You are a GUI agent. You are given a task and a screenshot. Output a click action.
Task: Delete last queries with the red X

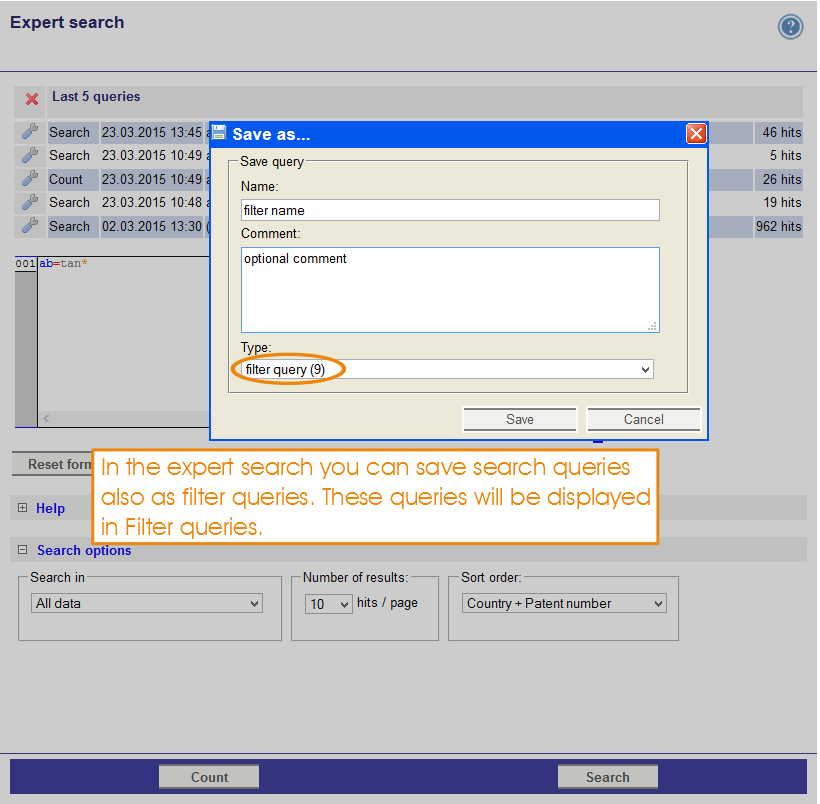pos(32,99)
